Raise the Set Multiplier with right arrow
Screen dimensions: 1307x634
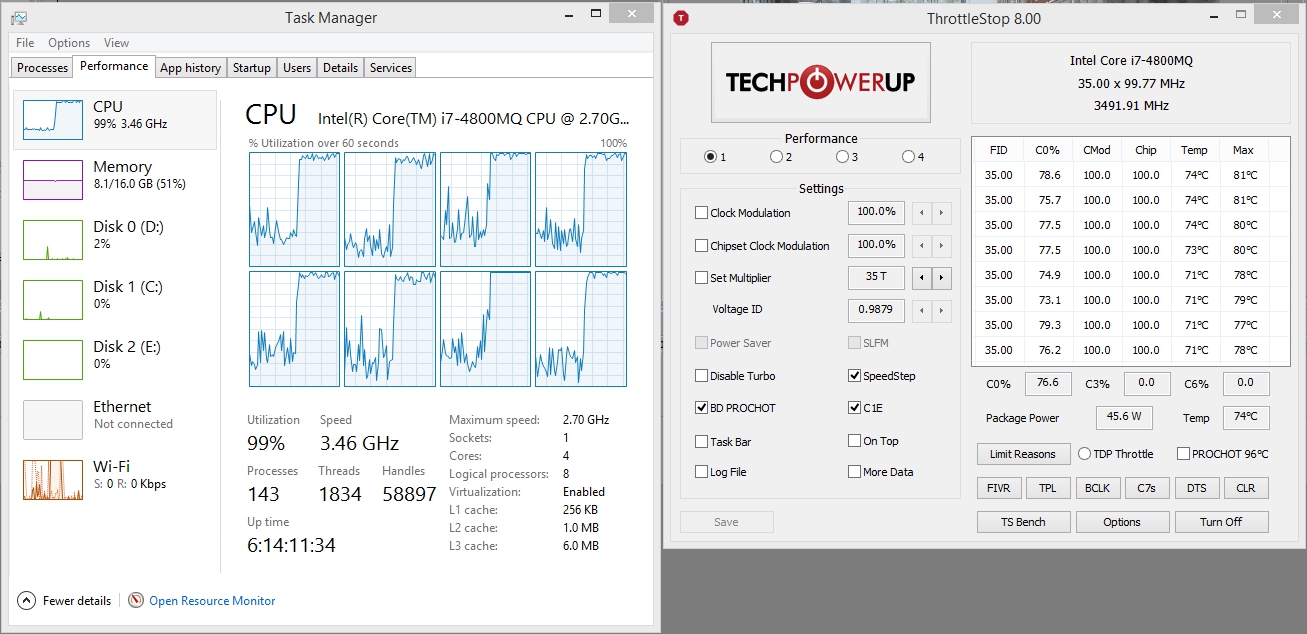942,277
